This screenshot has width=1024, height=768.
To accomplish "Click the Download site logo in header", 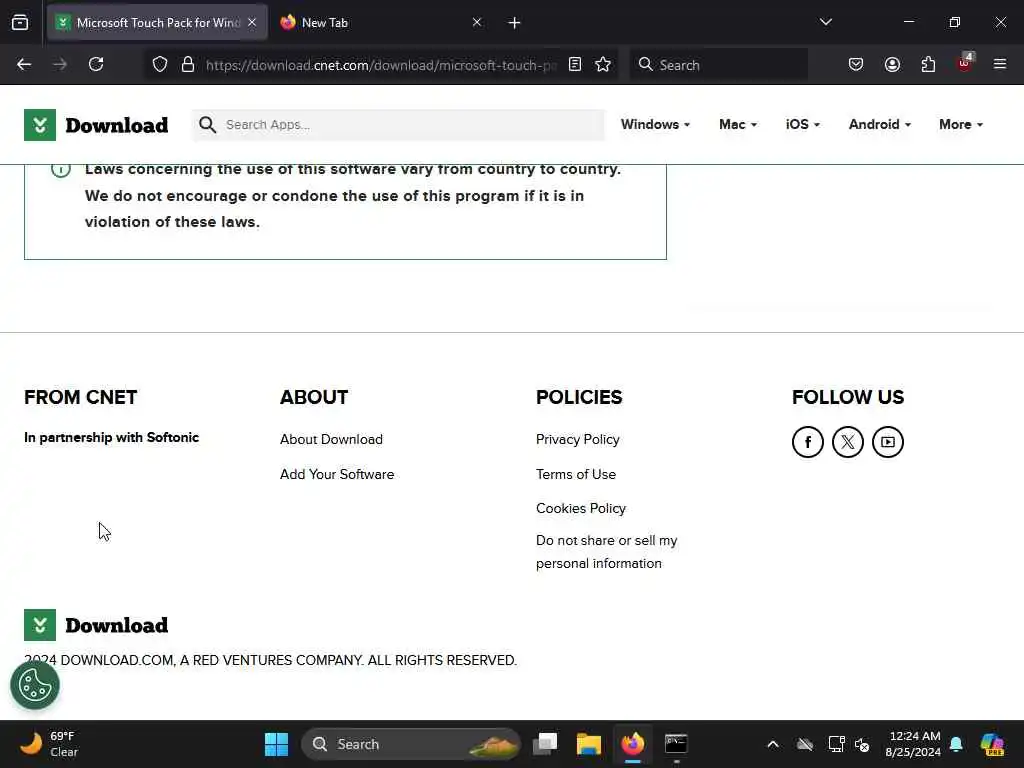I will (96, 125).
